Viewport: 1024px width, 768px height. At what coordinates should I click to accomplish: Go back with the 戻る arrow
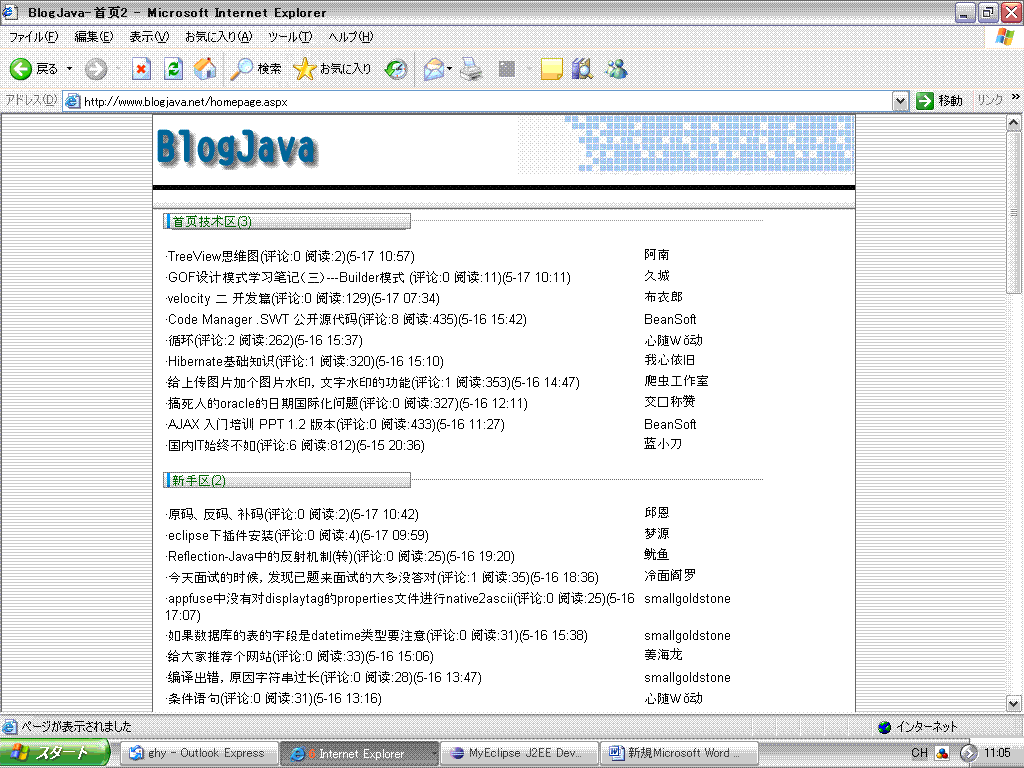tap(33, 69)
